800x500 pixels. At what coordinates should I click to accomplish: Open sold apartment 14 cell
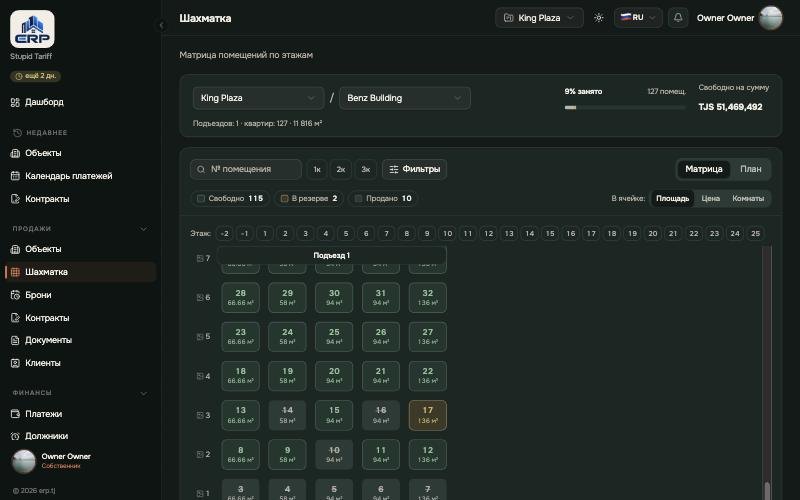pyautogui.click(x=287, y=415)
